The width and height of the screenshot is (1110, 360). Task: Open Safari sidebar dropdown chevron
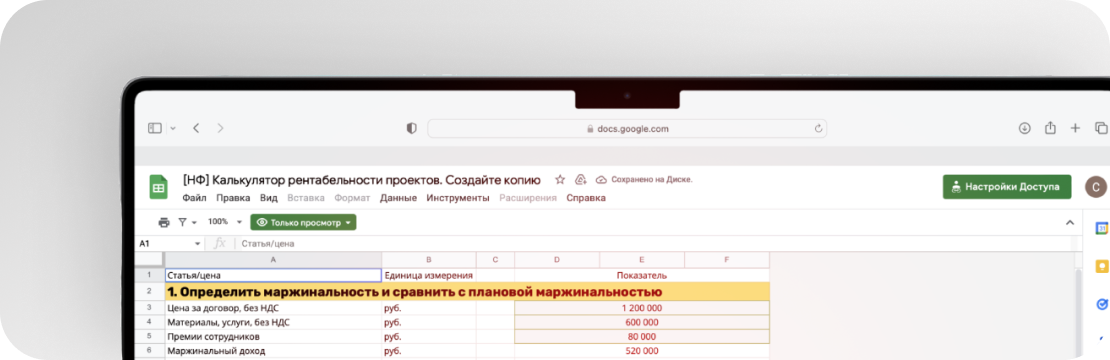coord(173,129)
